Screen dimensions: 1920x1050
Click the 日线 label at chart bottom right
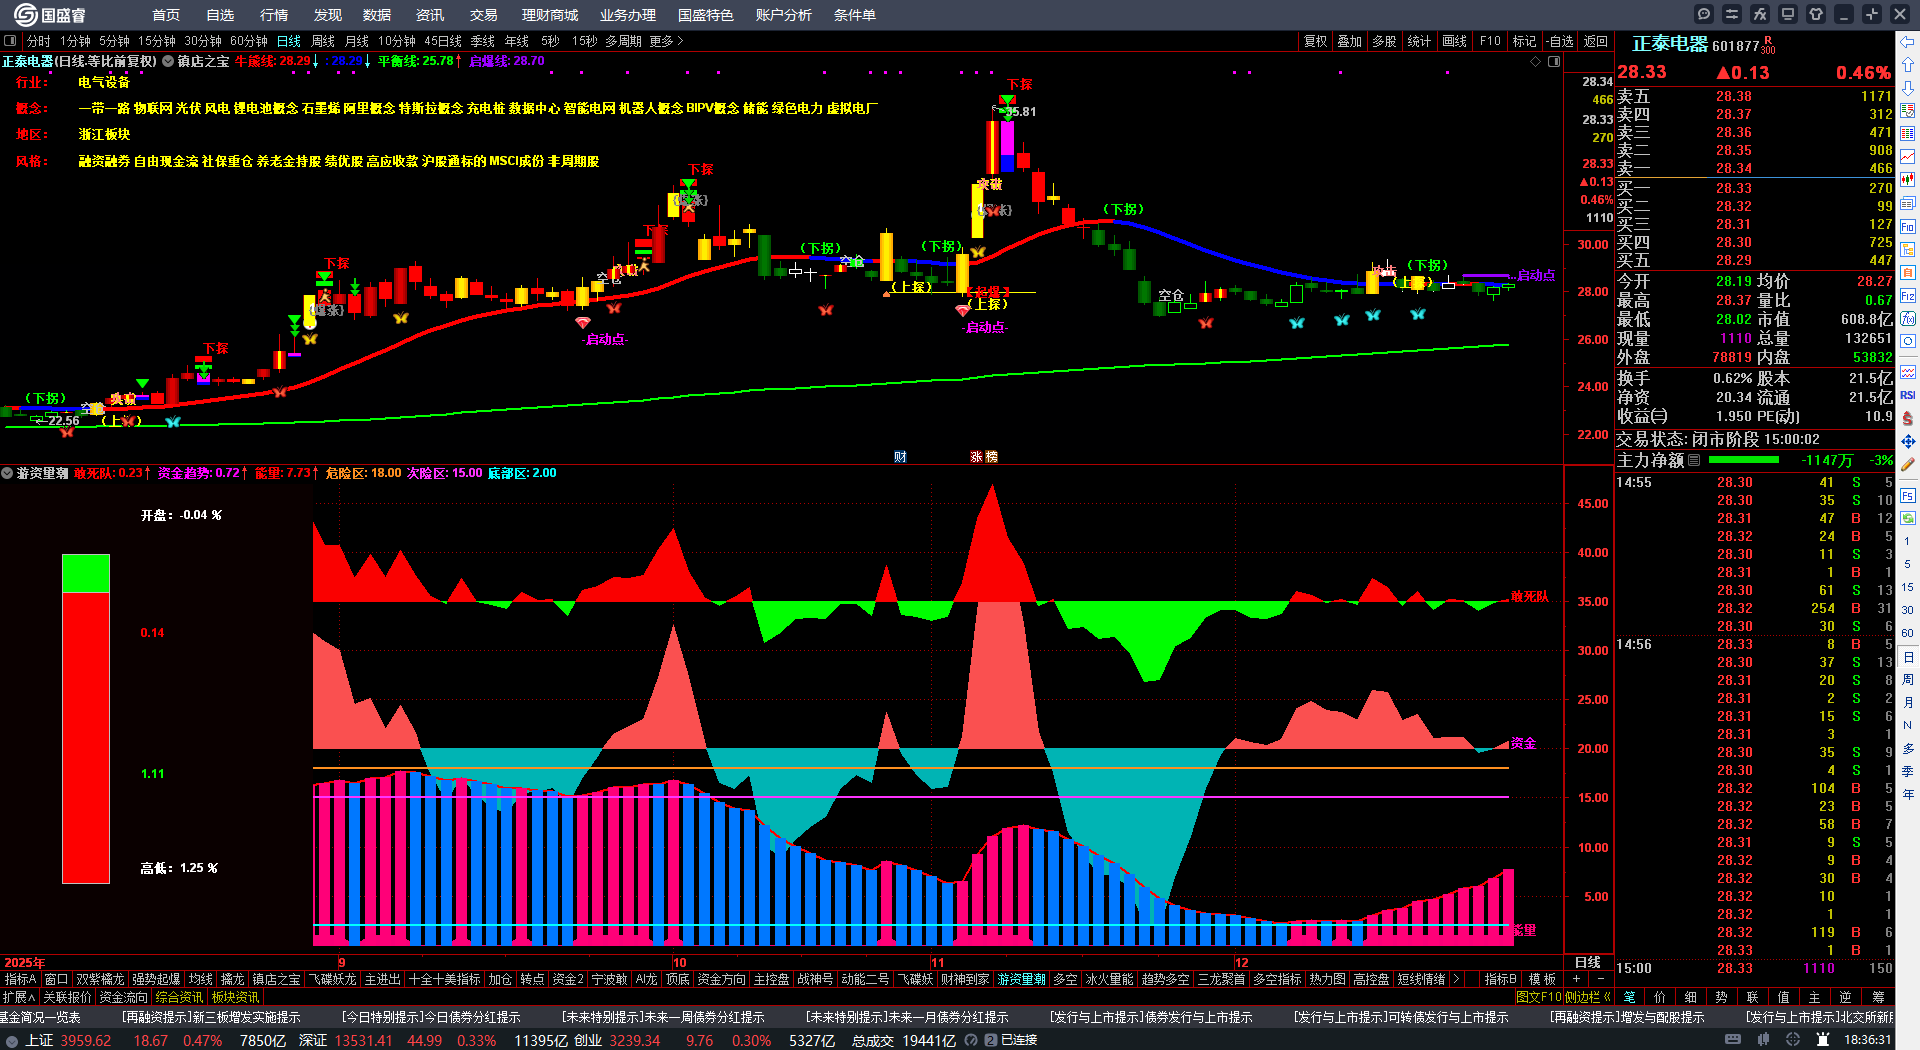coord(1588,962)
